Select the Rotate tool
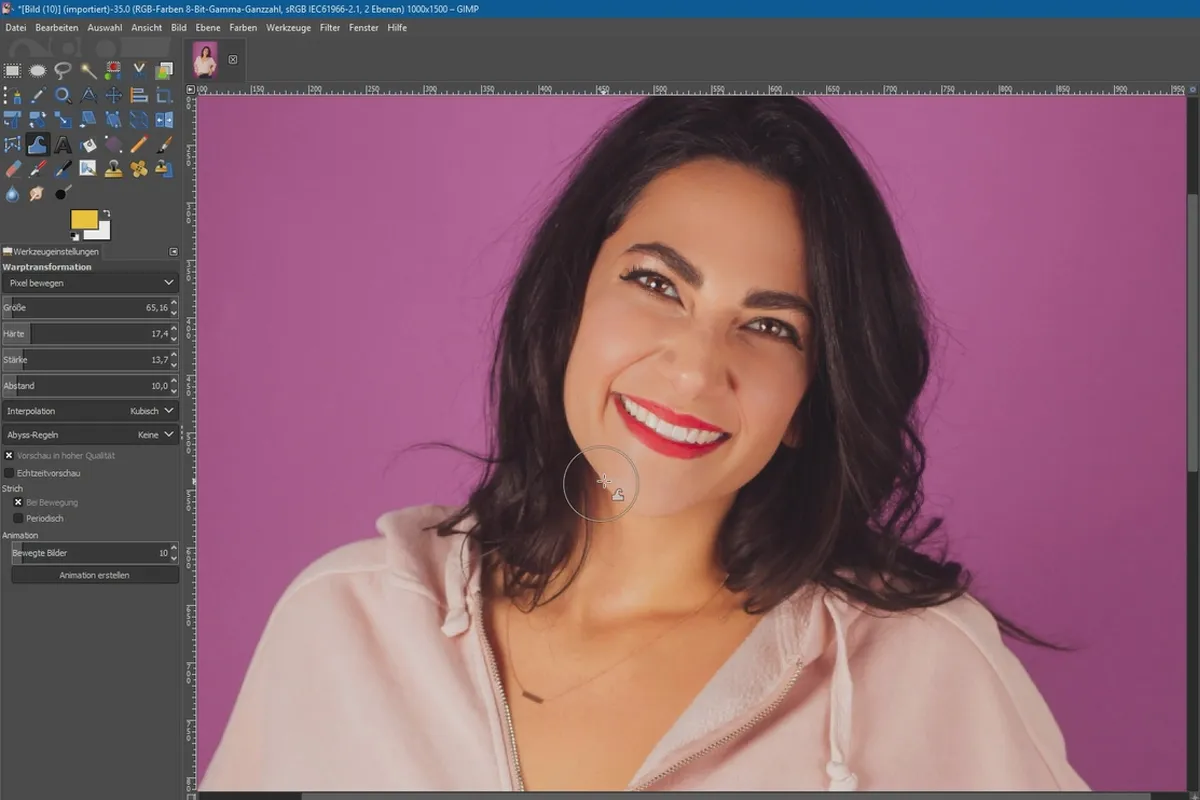Image resolution: width=1200 pixels, height=800 pixels. pyautogui.click(x=38, y=120)
